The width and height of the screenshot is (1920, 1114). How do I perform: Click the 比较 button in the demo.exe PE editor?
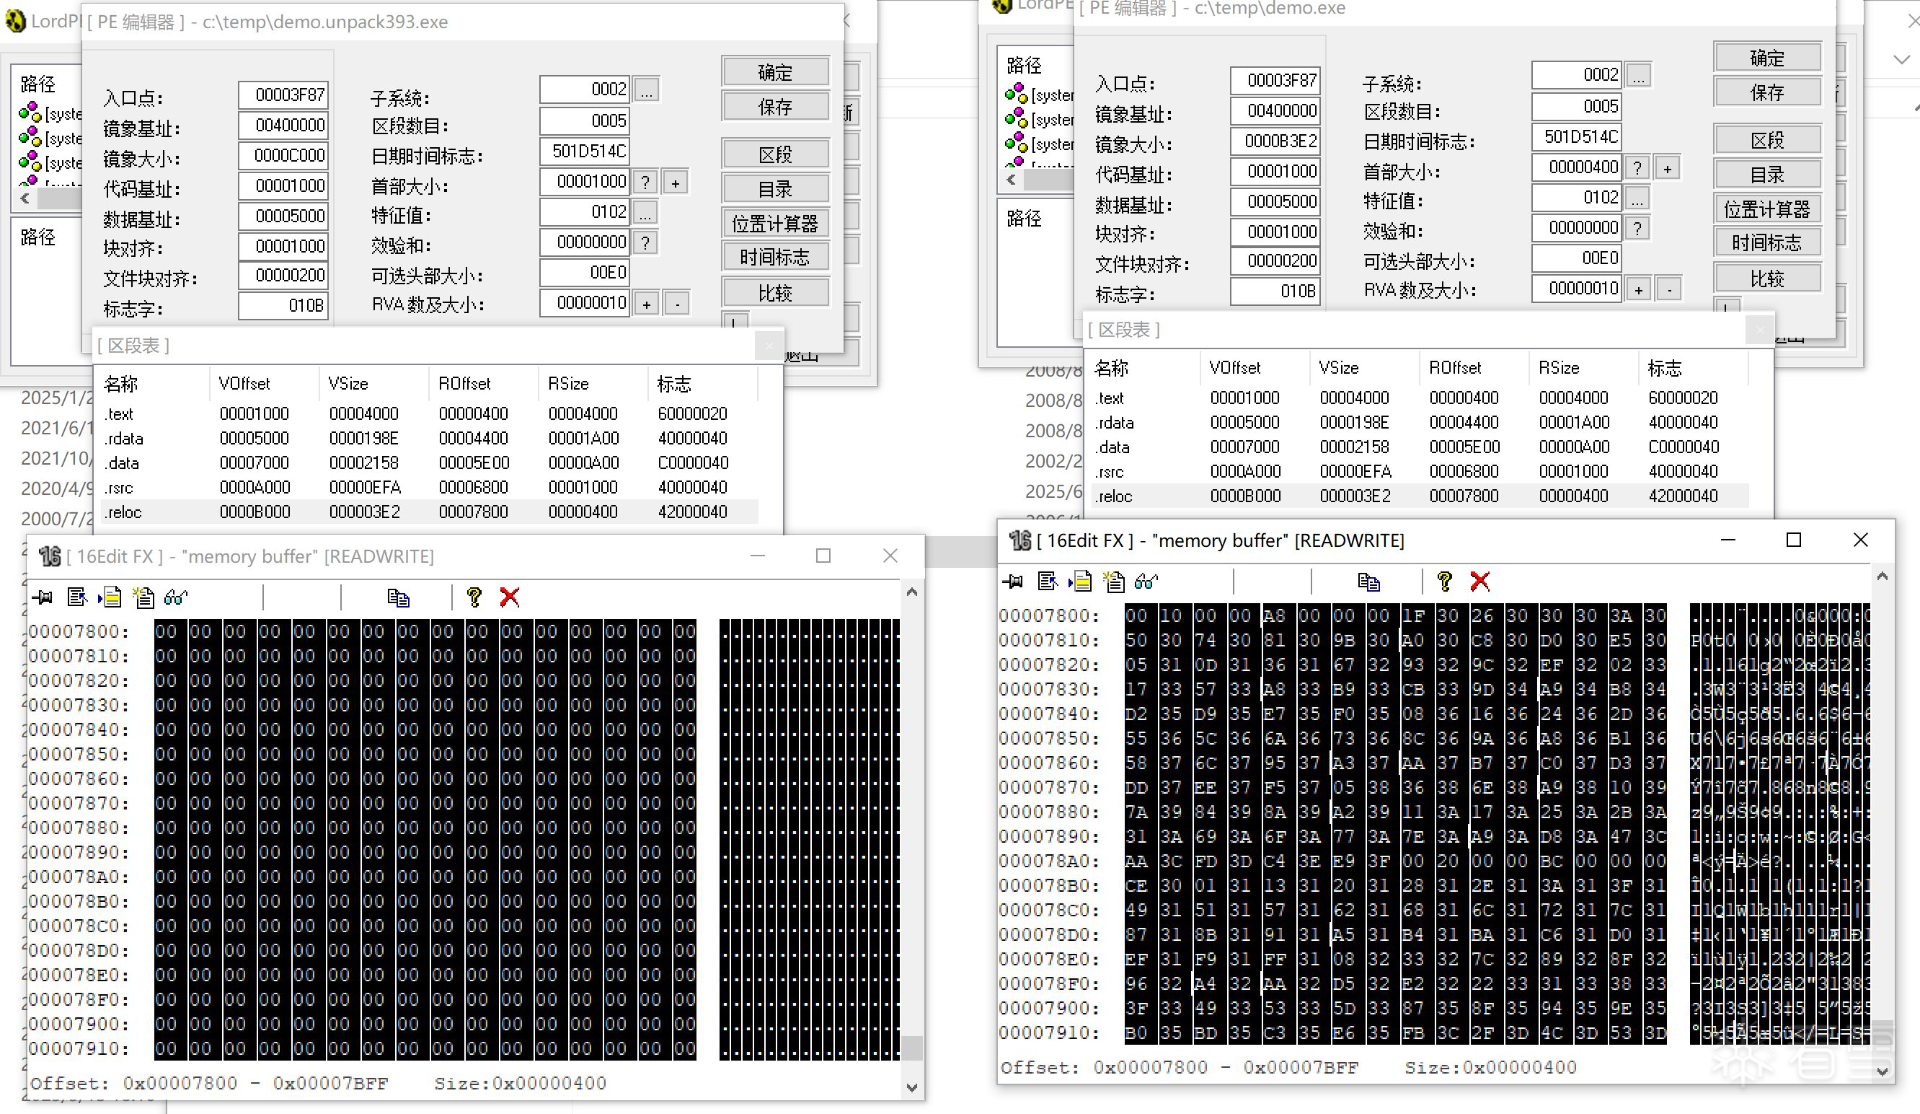1766,278
